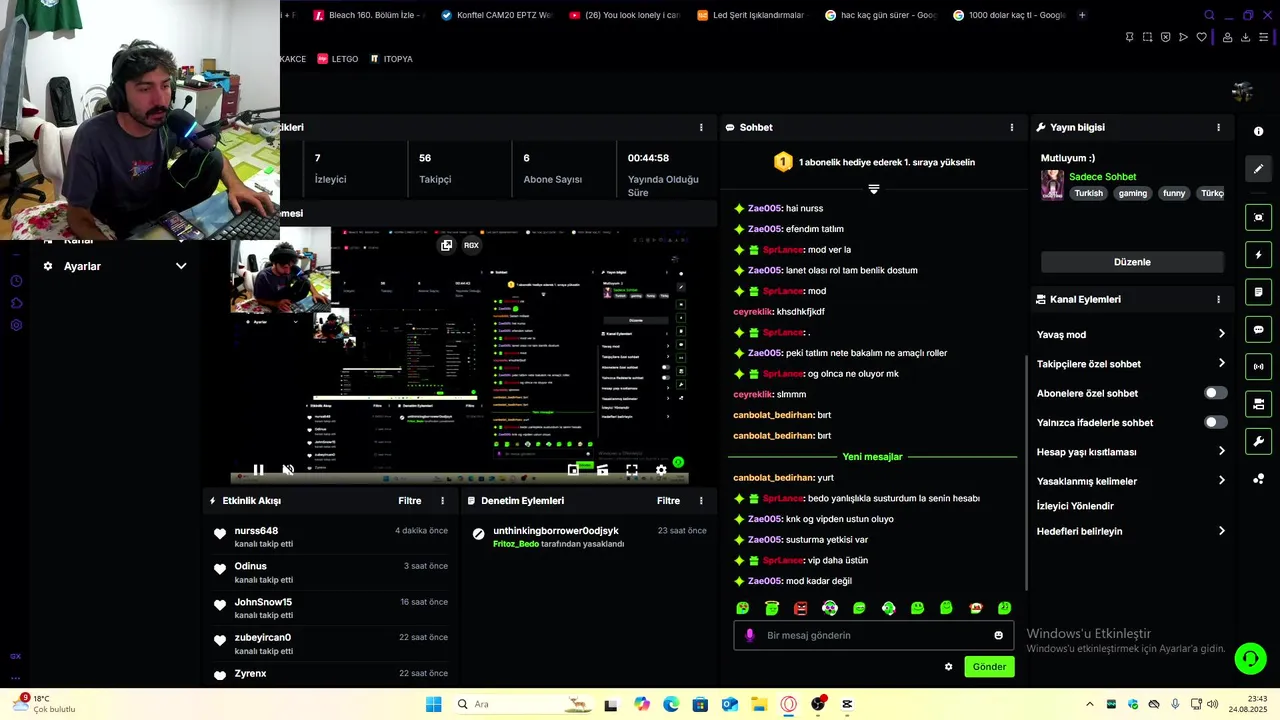Open the camera stream sidebar icon

1258,404
